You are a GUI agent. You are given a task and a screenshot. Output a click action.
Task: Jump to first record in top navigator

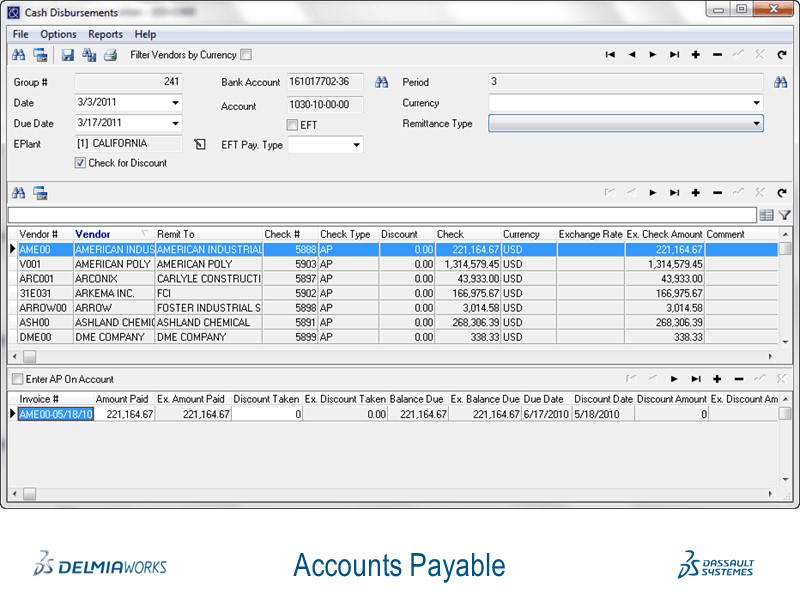610,55
